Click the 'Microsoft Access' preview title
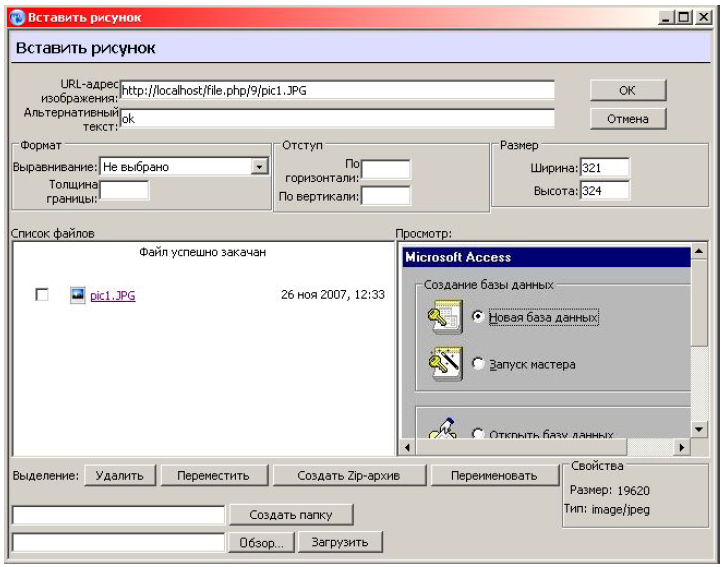This screenshot has width=725, height=567. click(x=458, y=258)
